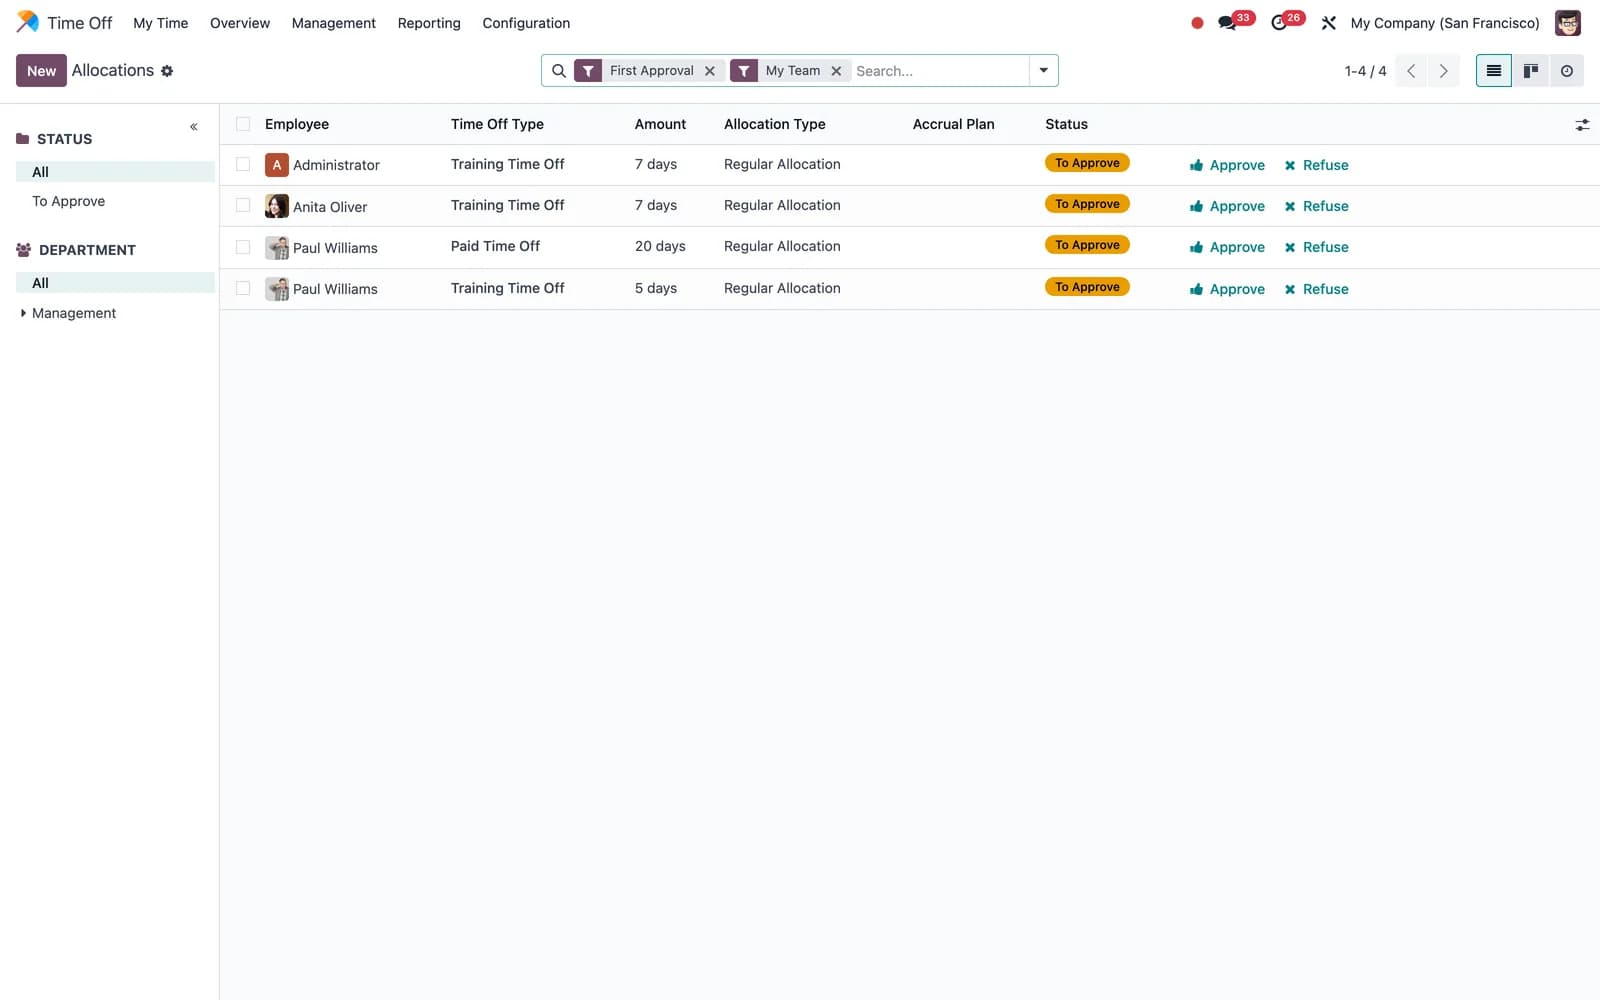Open the My Time menu

[161, 23]
